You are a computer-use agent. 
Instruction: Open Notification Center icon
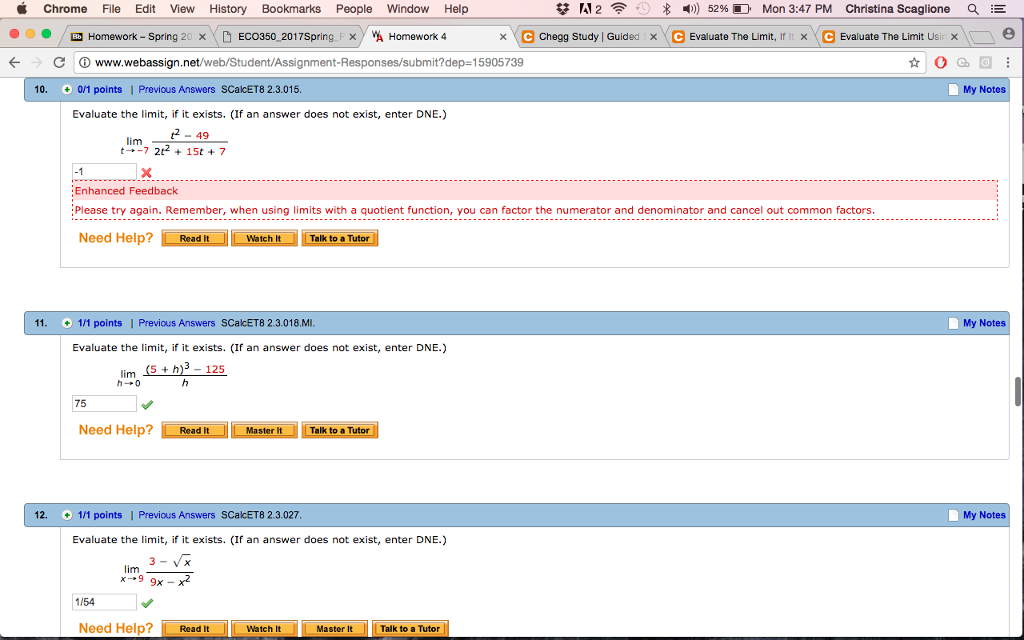tap(998, 8)
